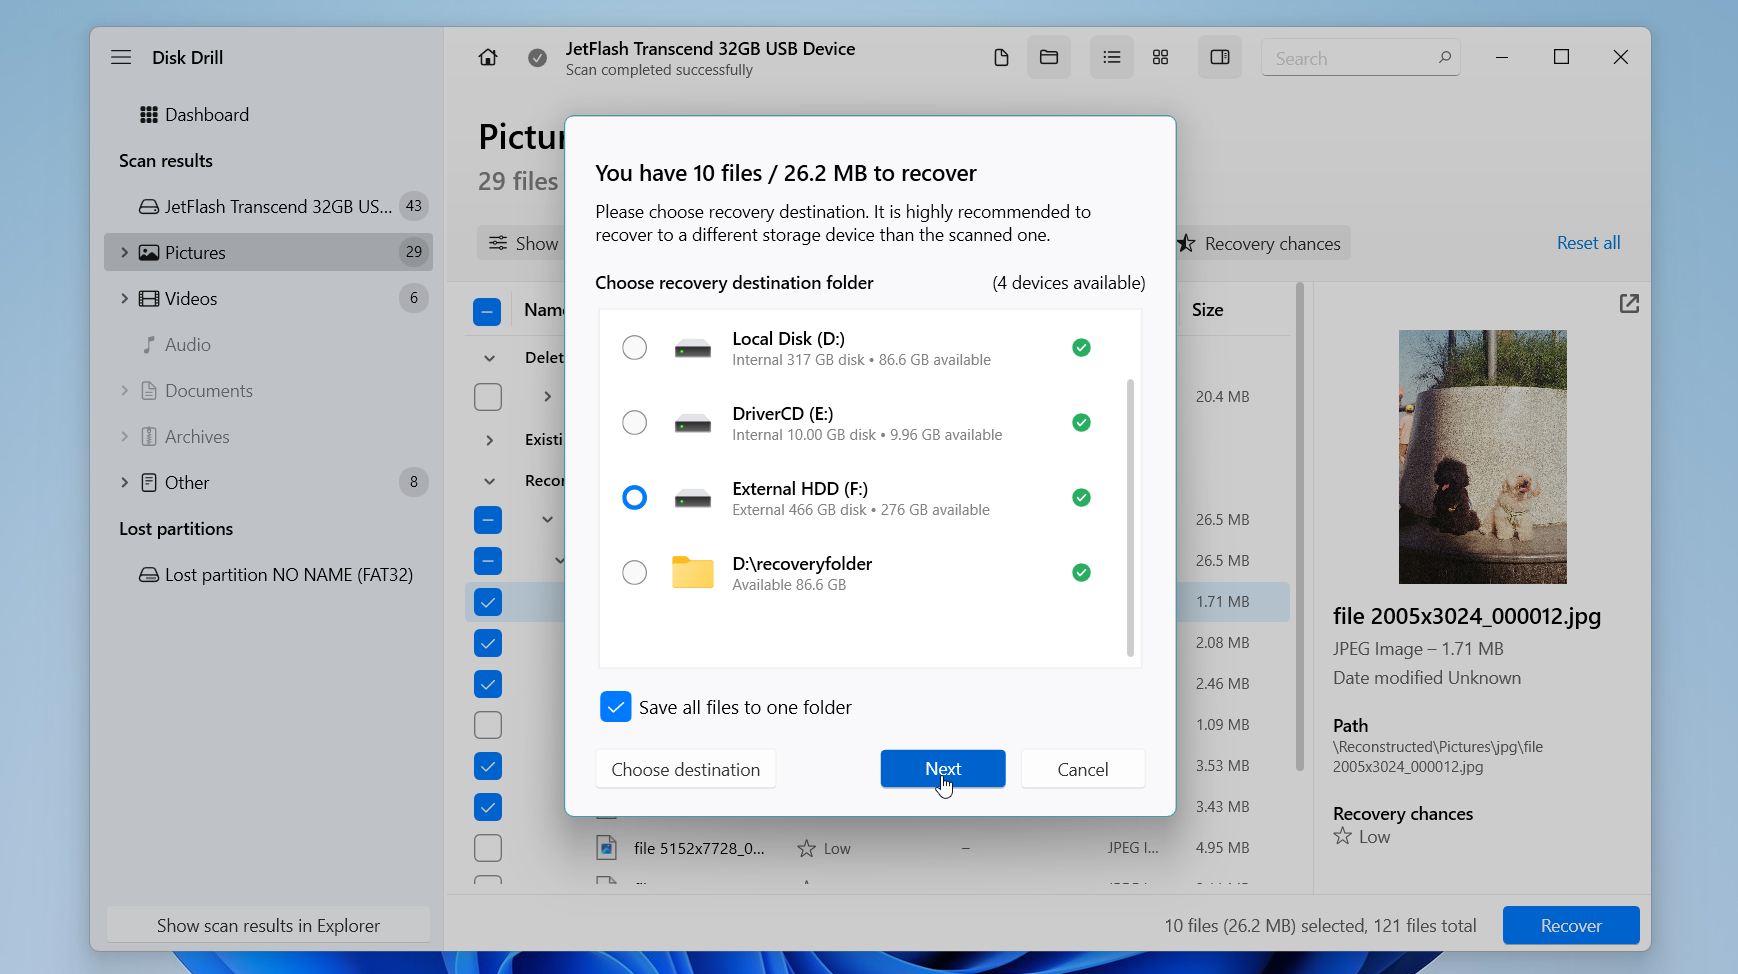Click Show scan results in Explorer

tap(268, 926)
